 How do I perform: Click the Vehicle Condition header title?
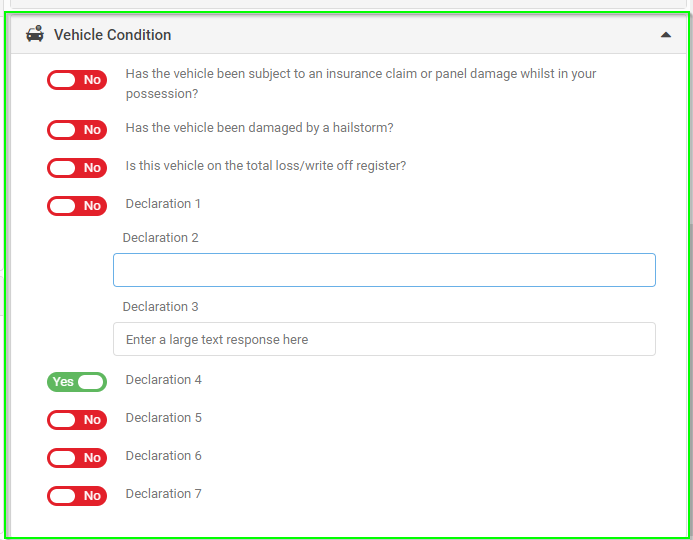tap(112, 35)
